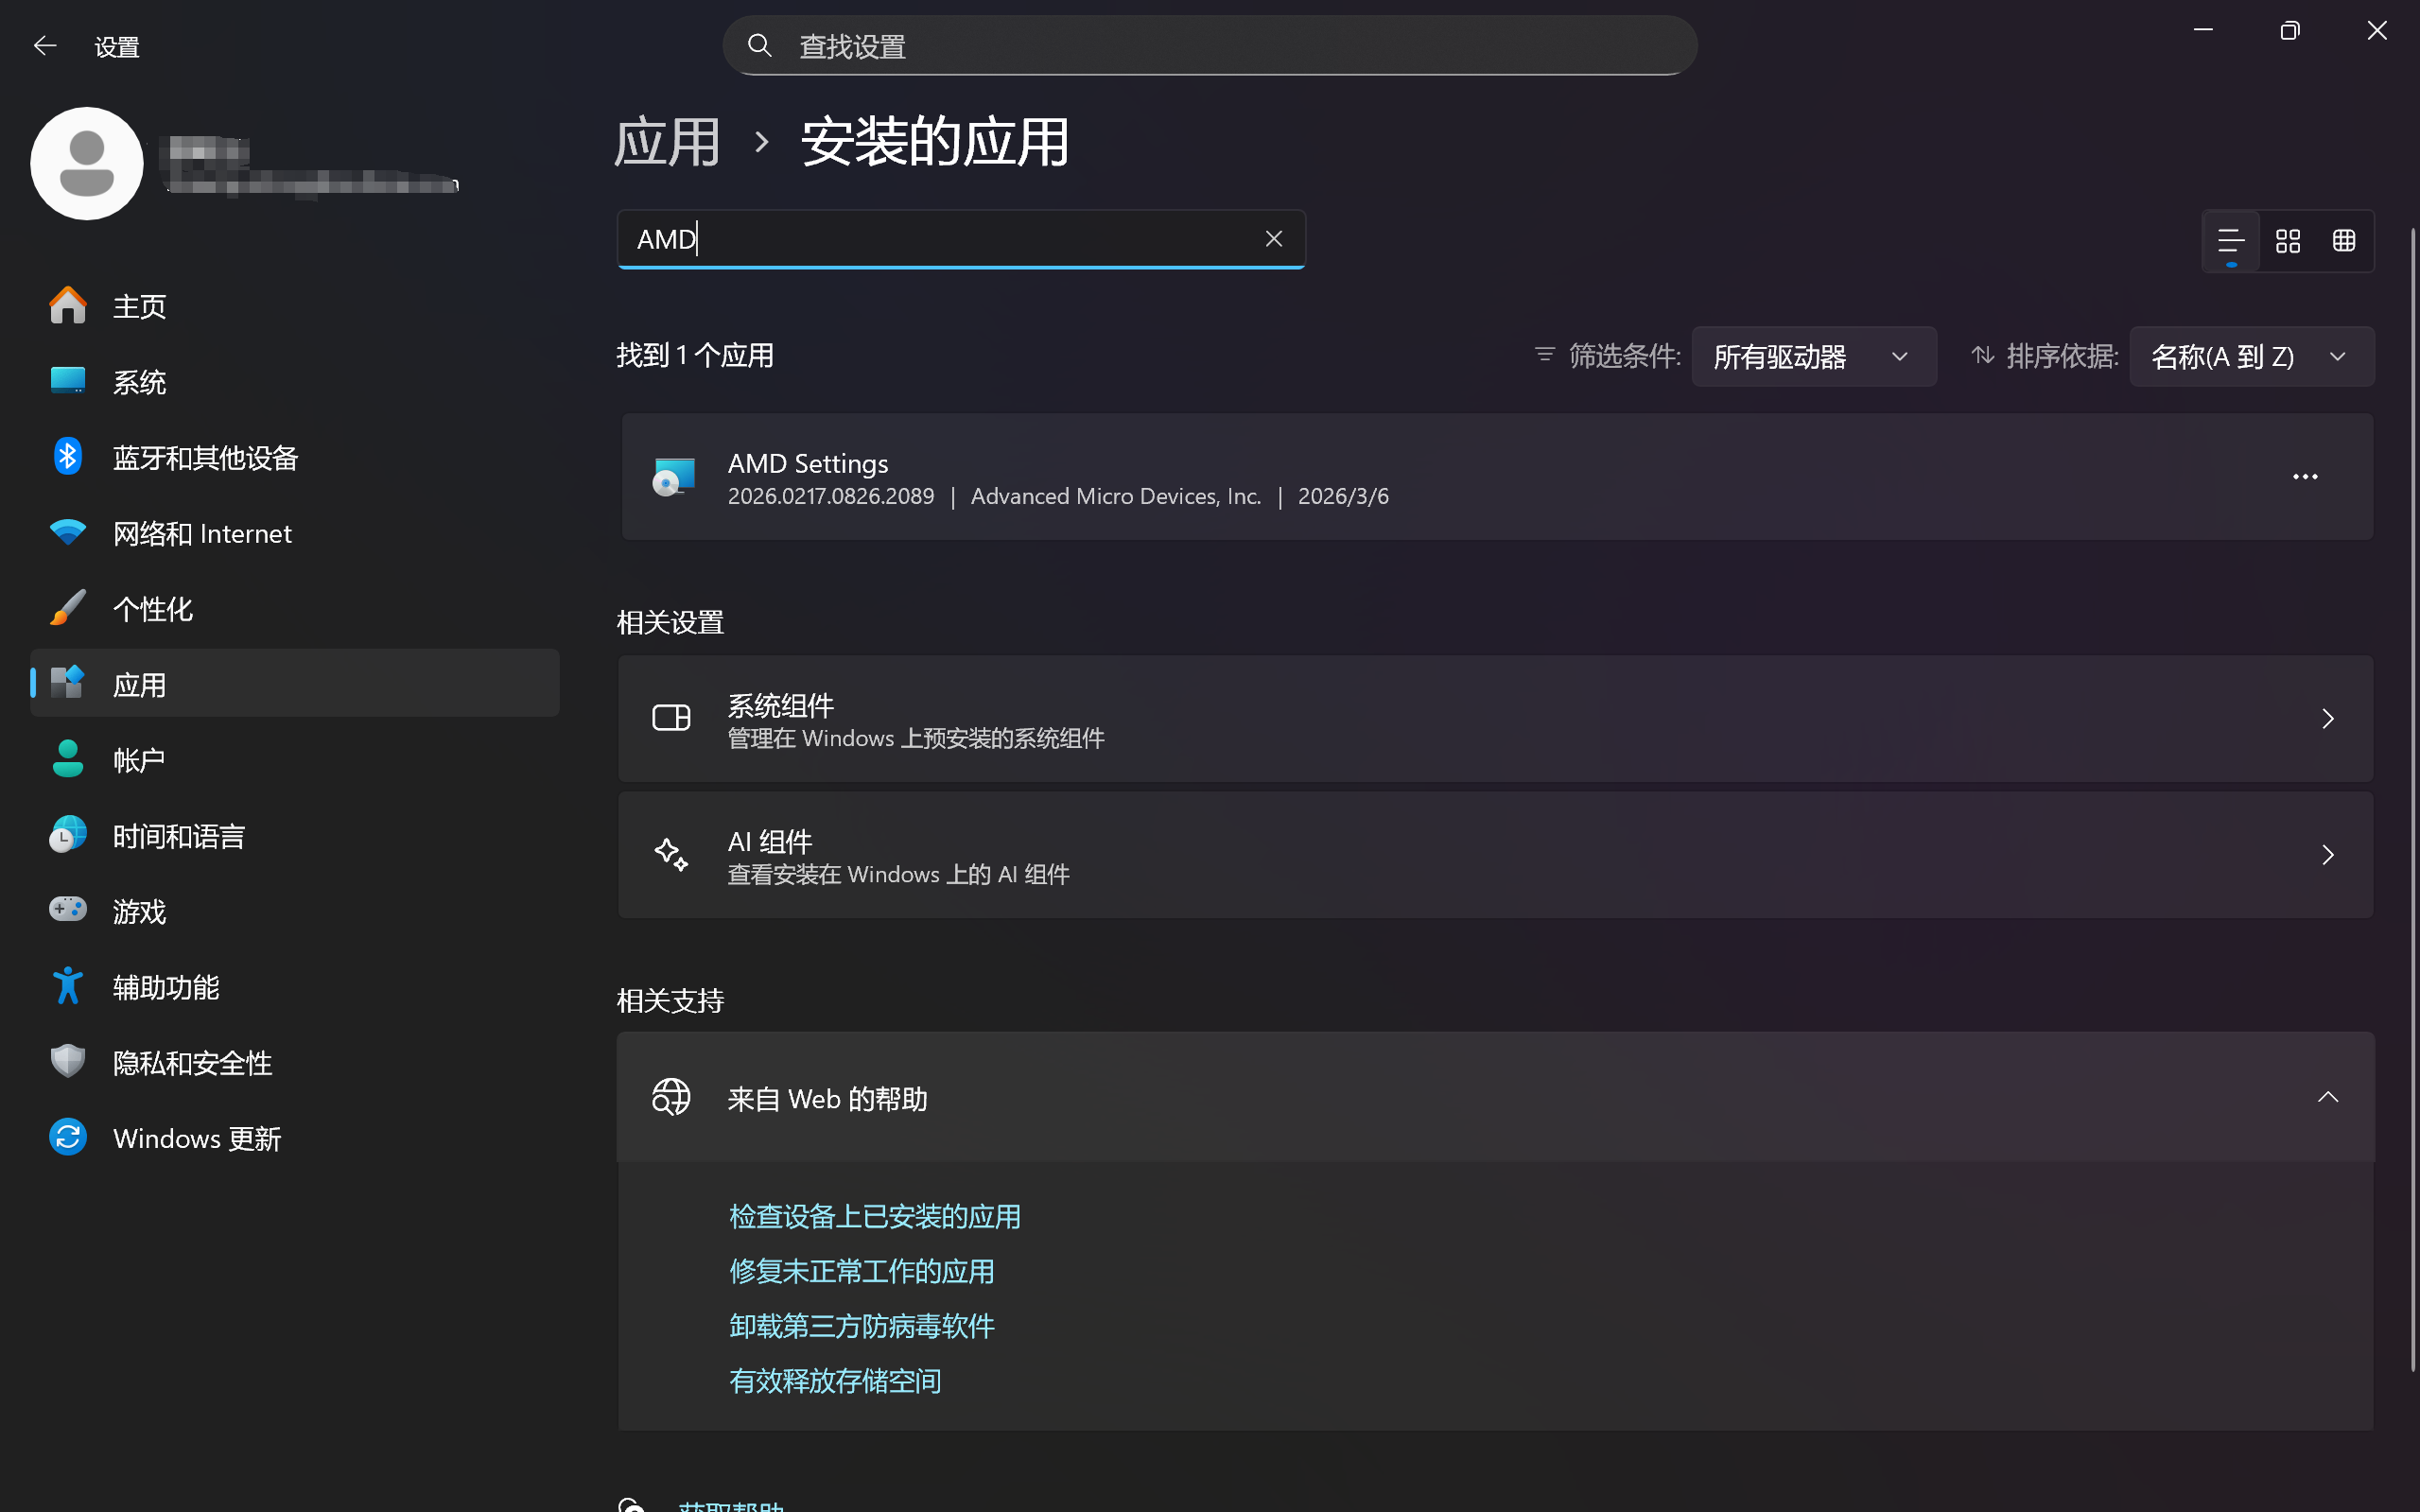Open the Bluetooth and devices section

205,458
